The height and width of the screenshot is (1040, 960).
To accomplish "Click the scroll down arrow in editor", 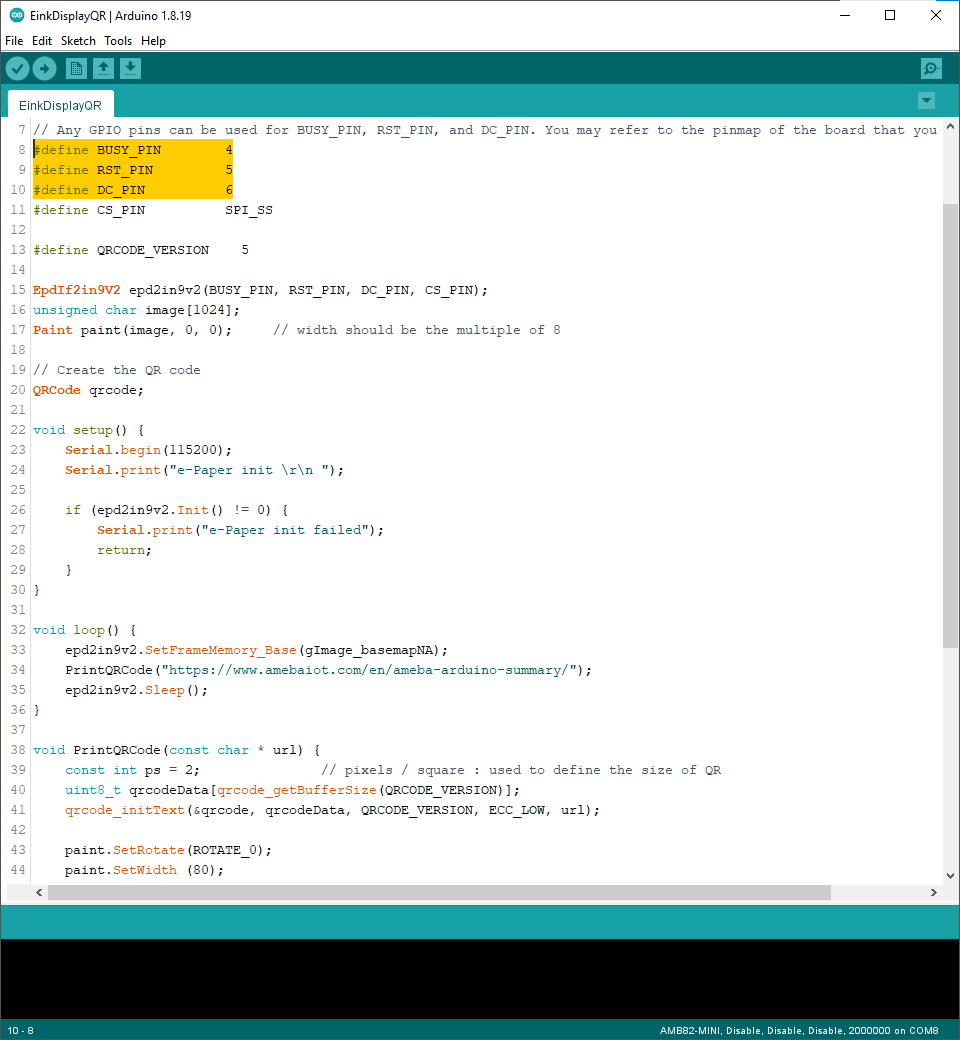I will [x=950, y=876].
